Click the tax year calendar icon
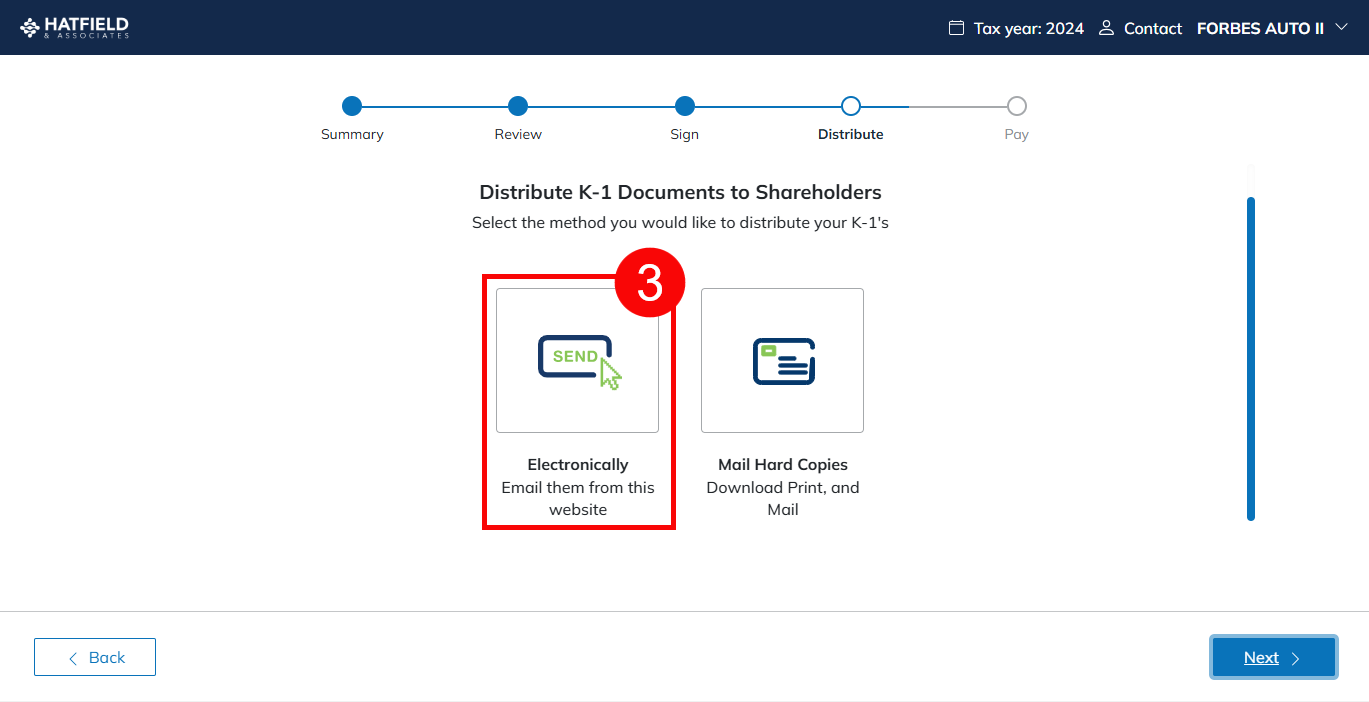The image size is (1369, 702). point(957,28)
